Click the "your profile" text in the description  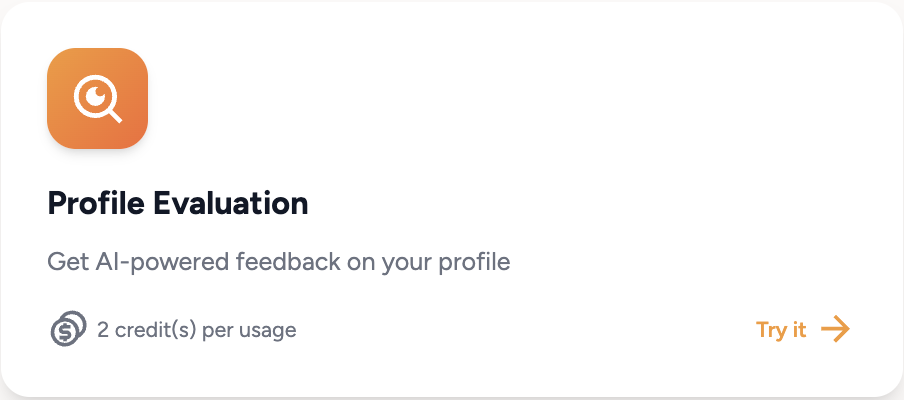point(448,263)
